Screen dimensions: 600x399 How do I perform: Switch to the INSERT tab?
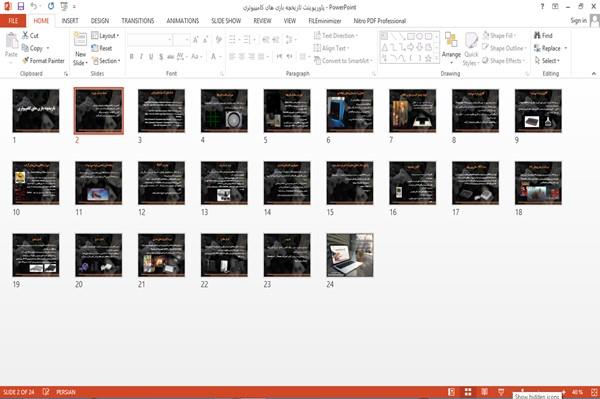point(70,21)
